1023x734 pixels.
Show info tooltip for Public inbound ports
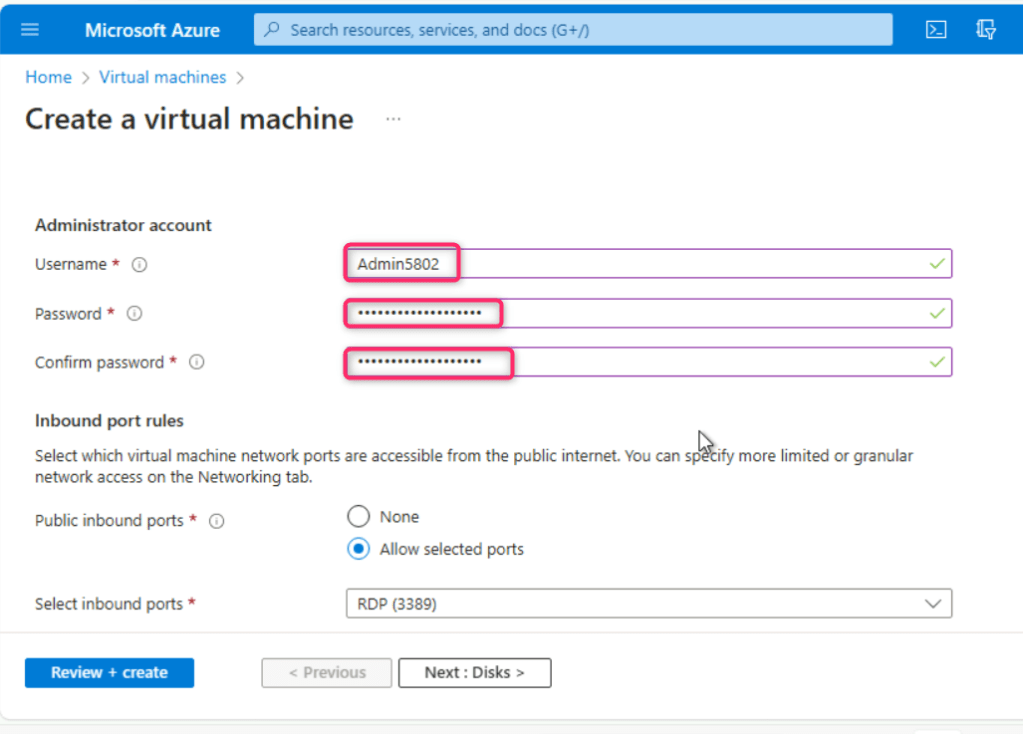pos(217,521)
